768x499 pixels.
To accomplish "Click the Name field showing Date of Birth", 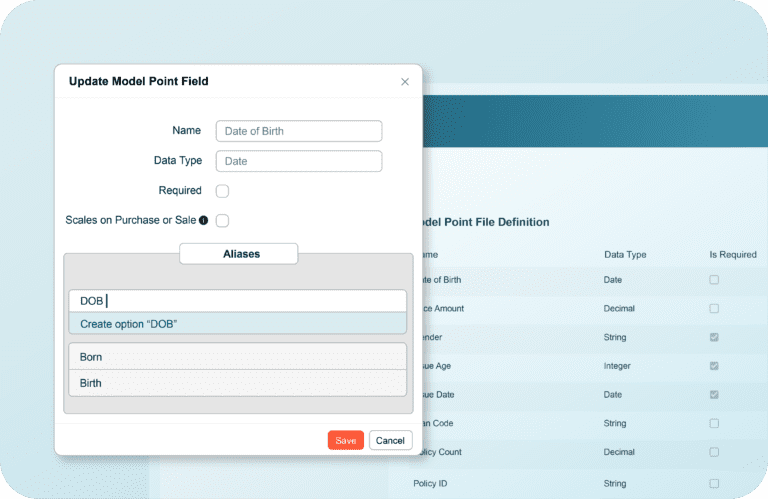I will [298, 131].
